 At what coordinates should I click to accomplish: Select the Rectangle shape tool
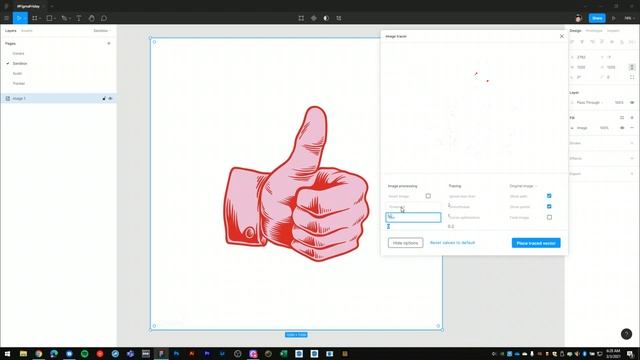point(49,18)
